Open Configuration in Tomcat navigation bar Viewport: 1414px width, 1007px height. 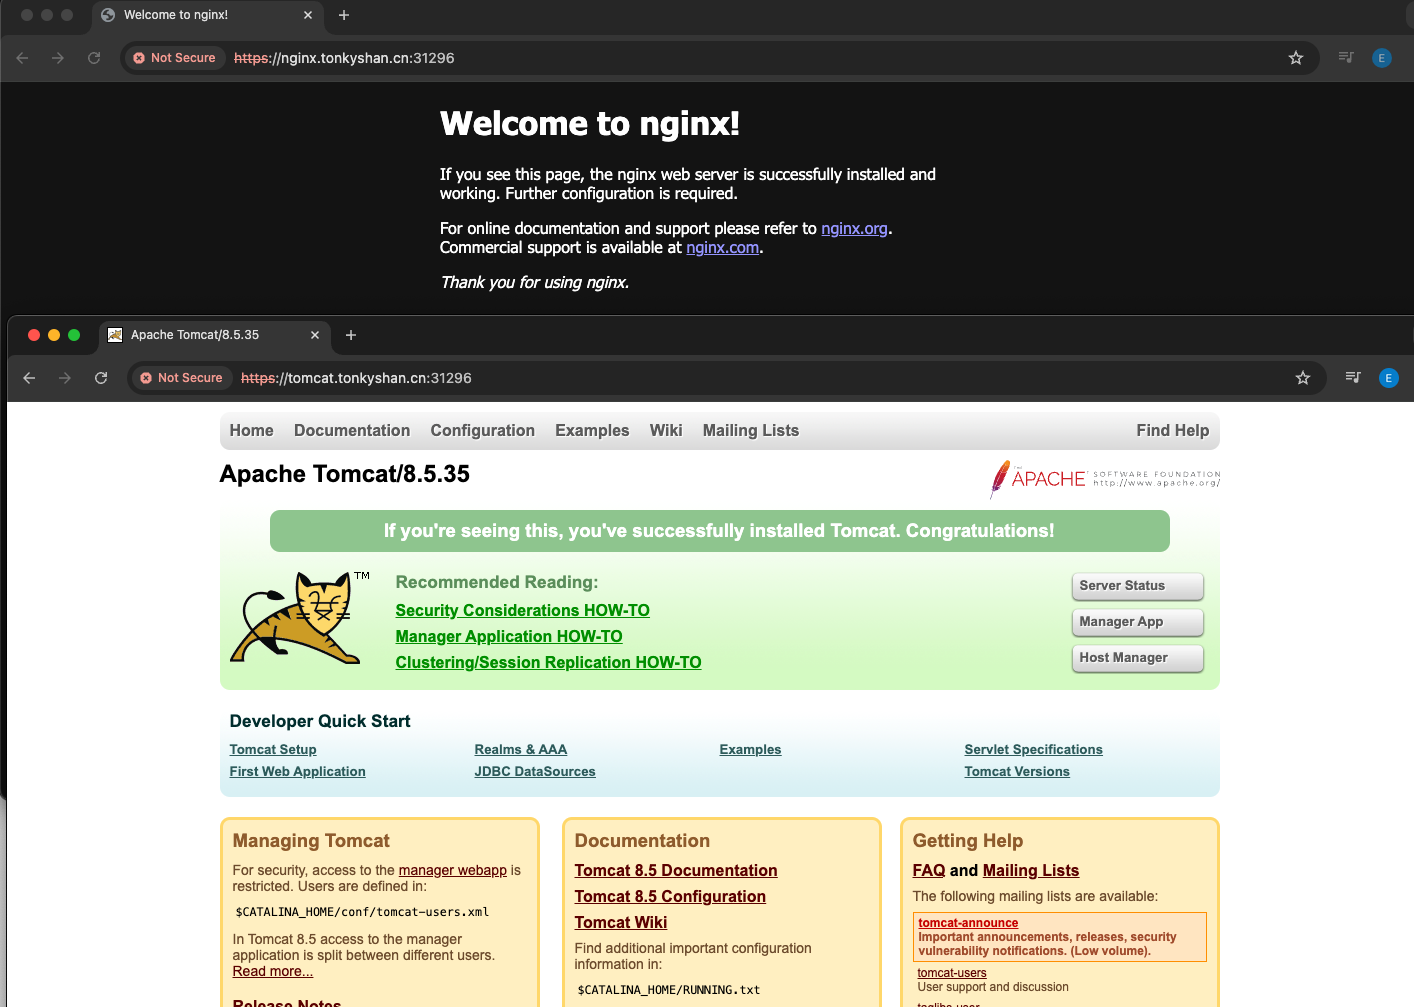(482, 431)
